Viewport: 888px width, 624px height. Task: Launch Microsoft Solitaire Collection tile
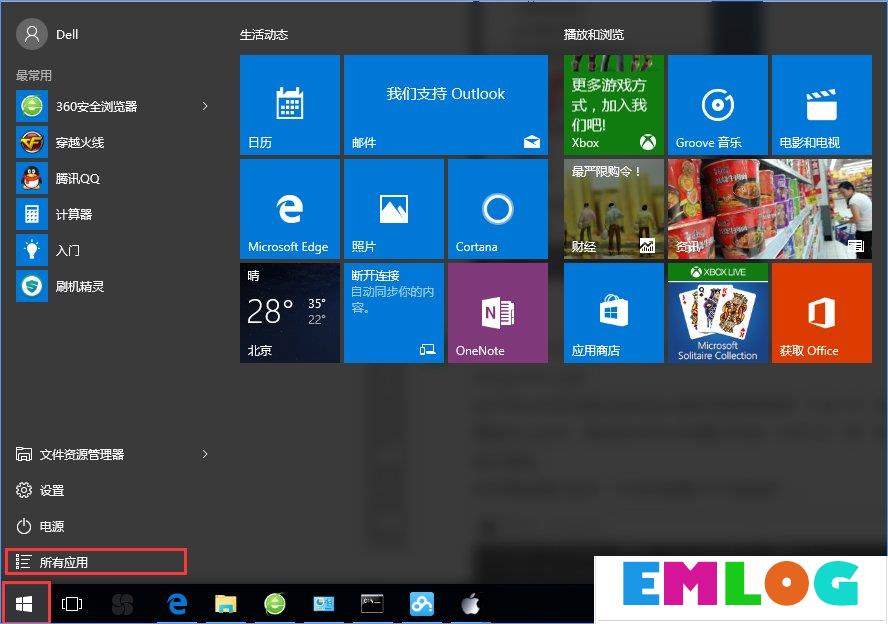[x=718, y=313]
